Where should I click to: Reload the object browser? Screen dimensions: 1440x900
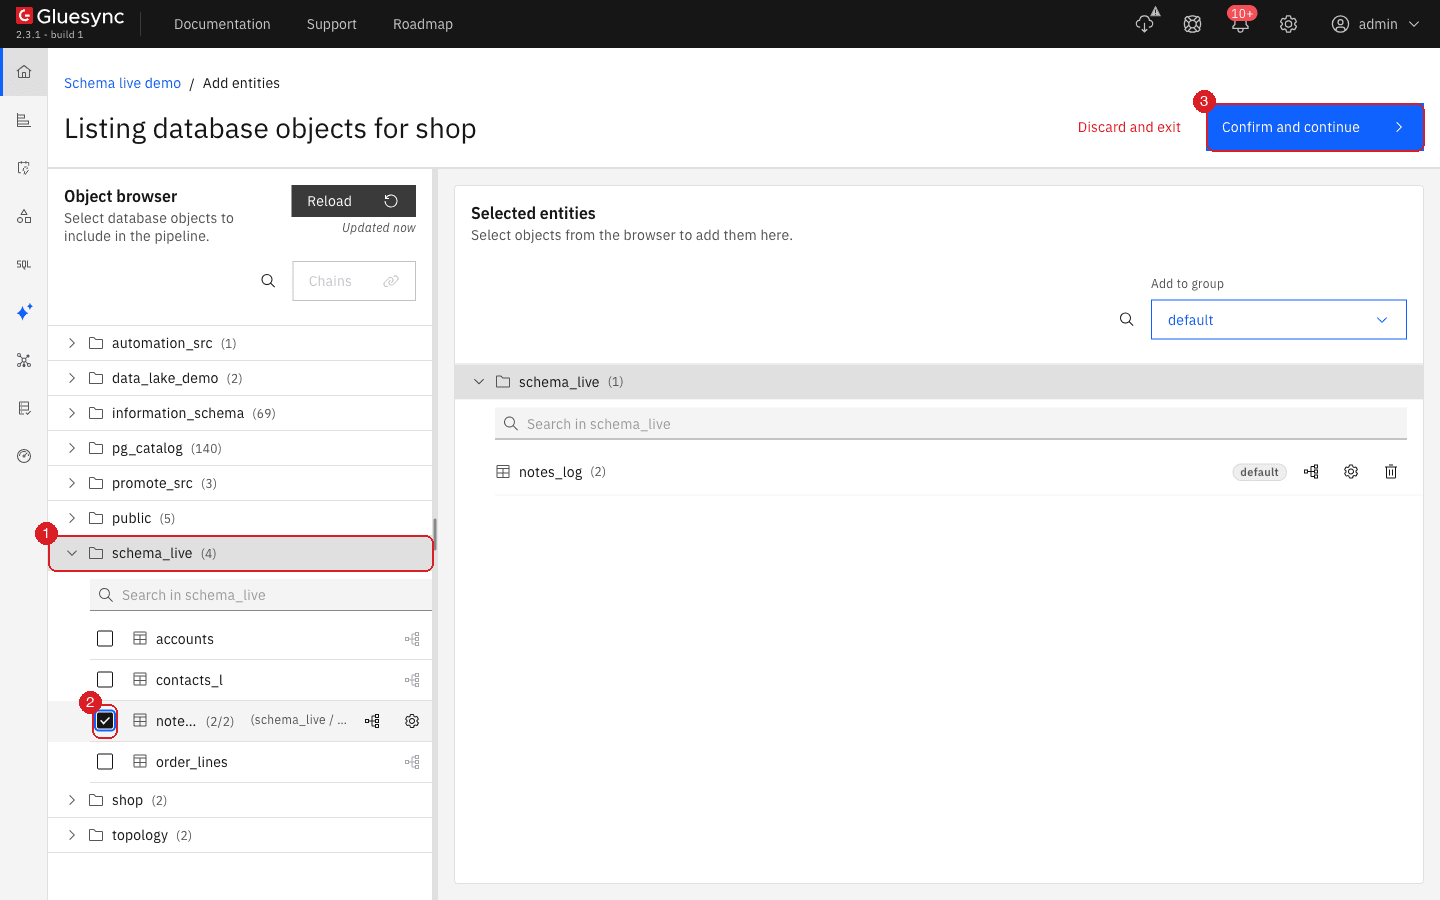(x=354, y=201)
